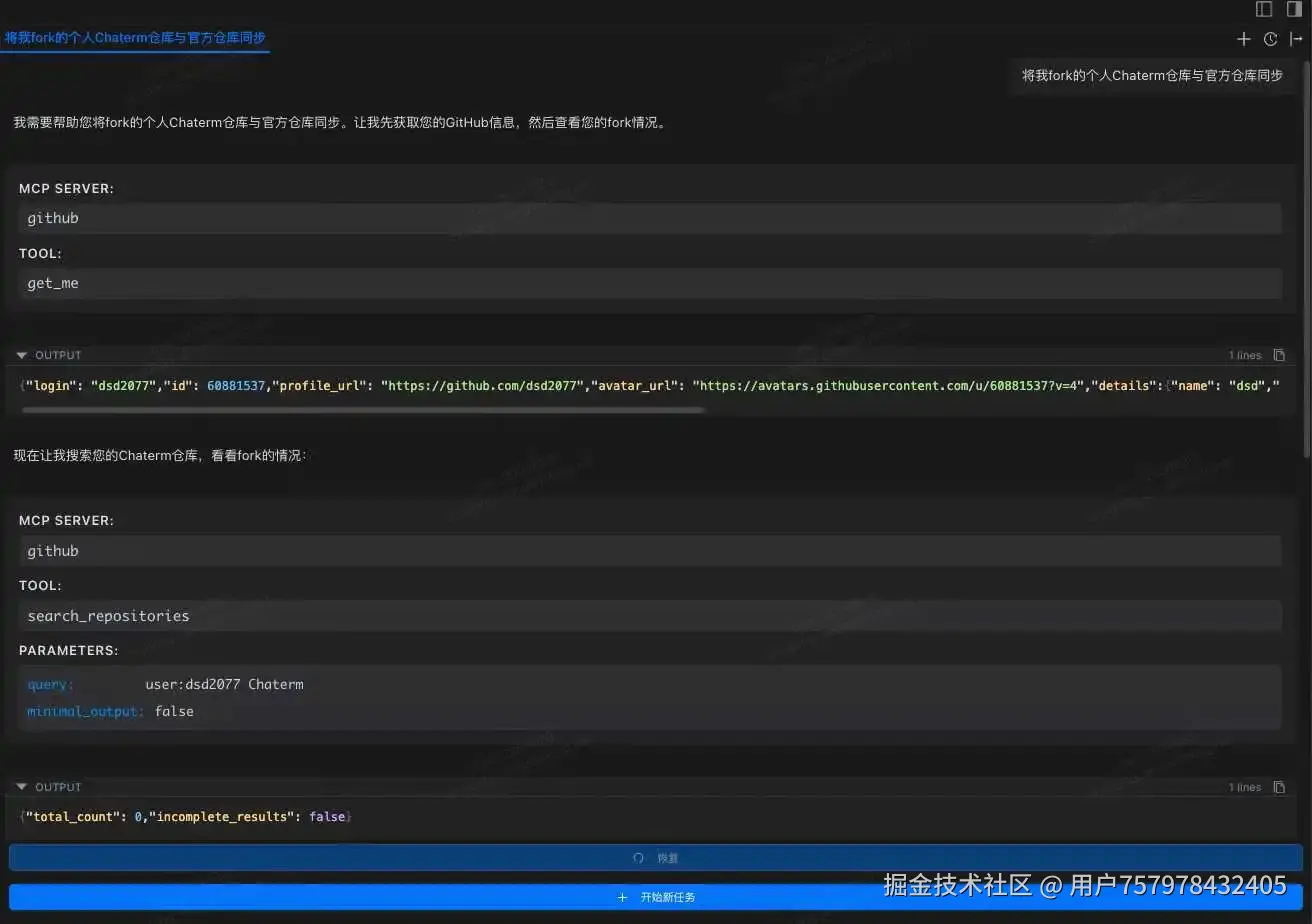The width and height of the screenshot is (1312, 924).
Task: Toggle the left sidebar layout icon
Action: [1264, 9]
